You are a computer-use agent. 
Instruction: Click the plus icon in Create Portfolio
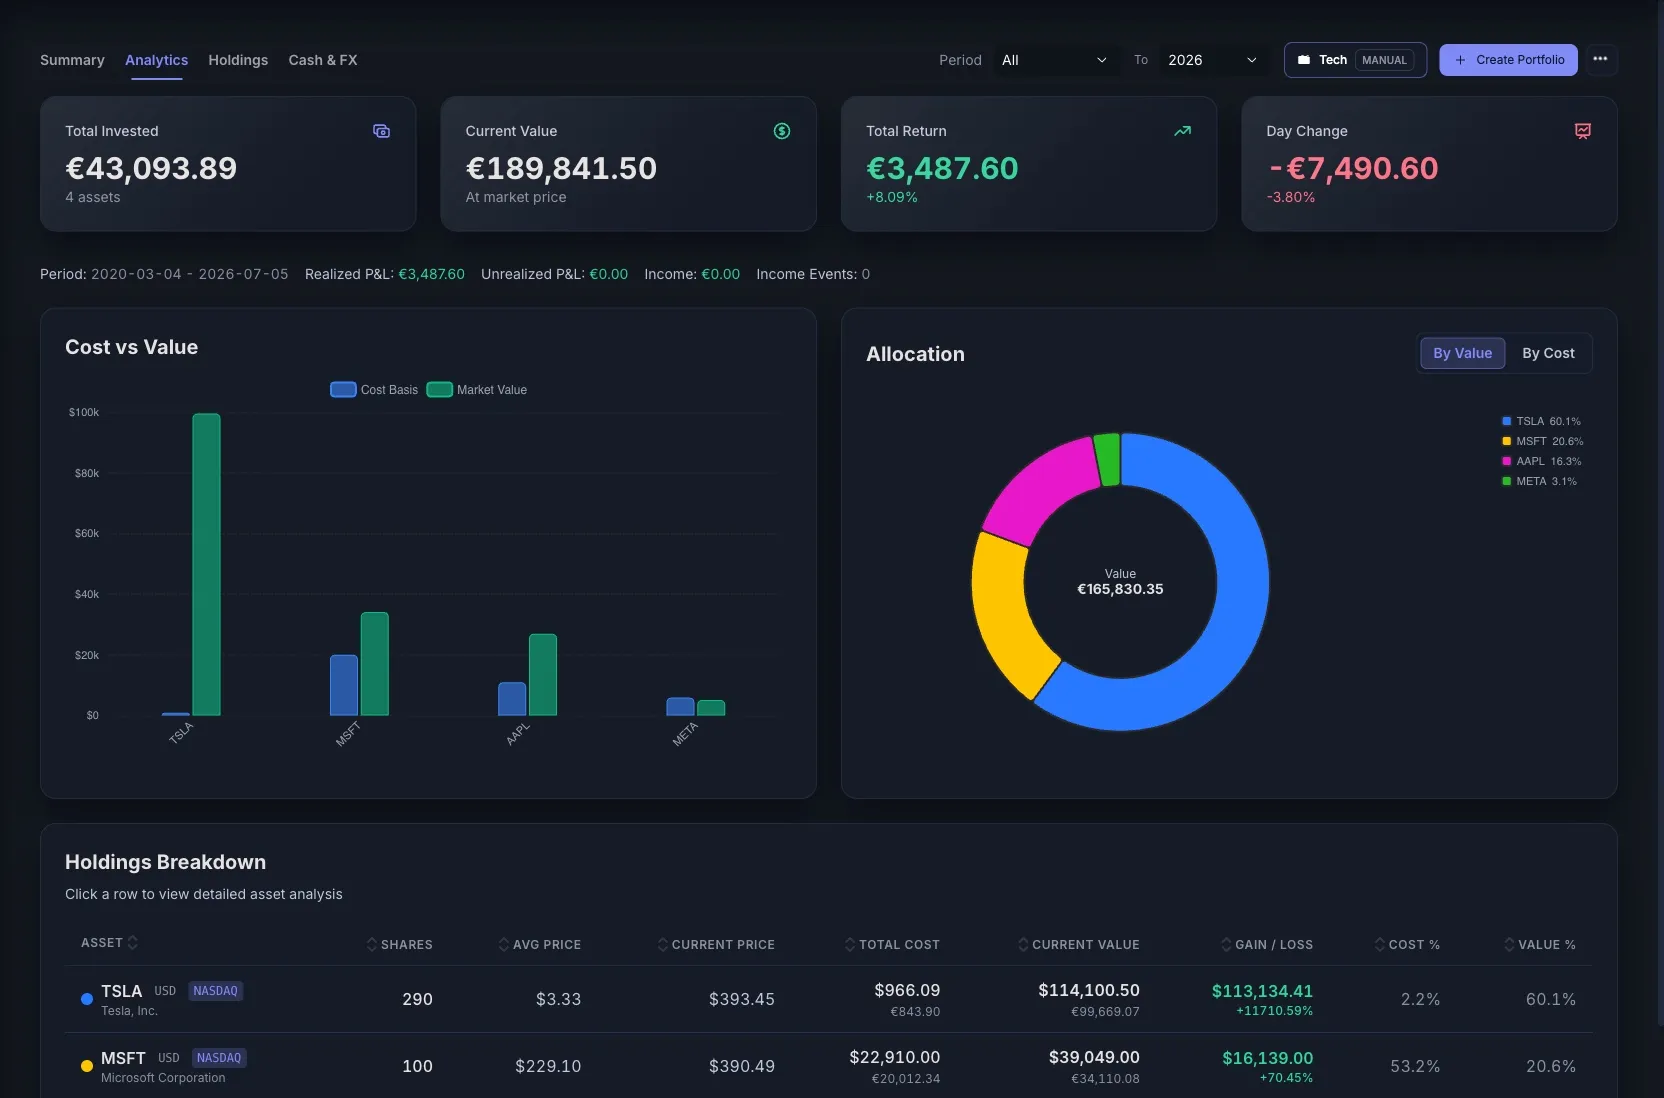[x=1460, y=60]
